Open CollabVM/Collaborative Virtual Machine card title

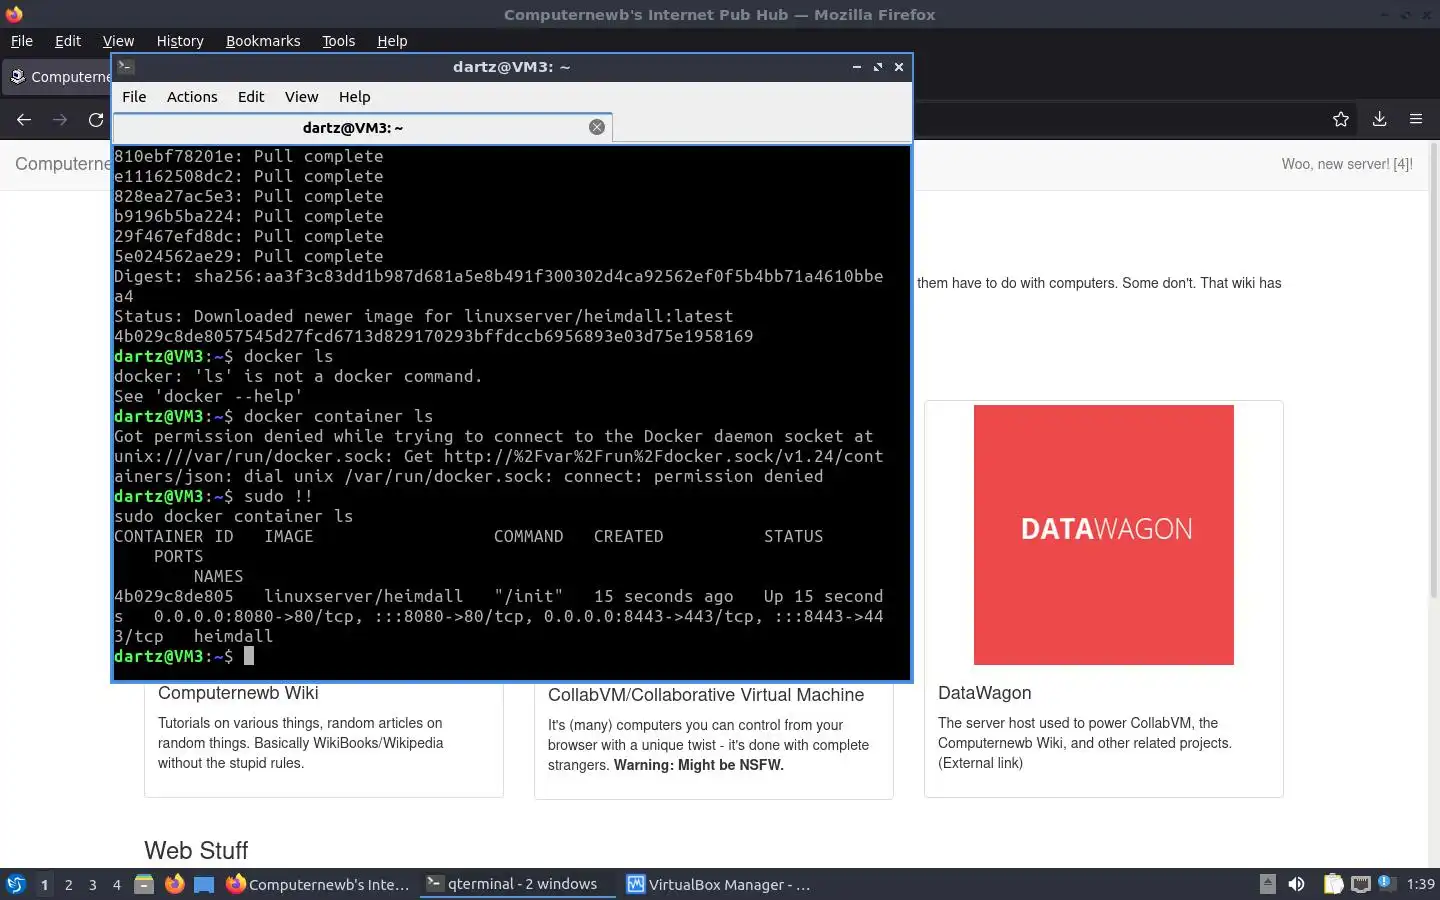(x=706, y=695)
